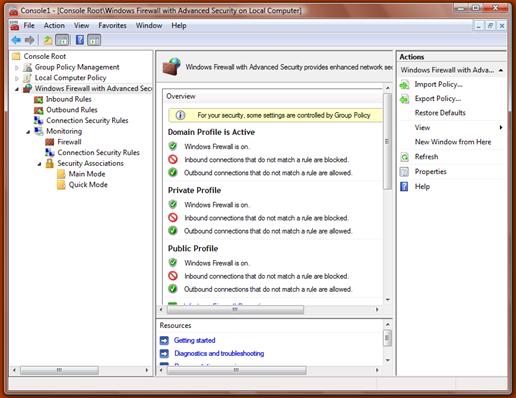Expand the Group Policy Management node

(x=17, y=67)
